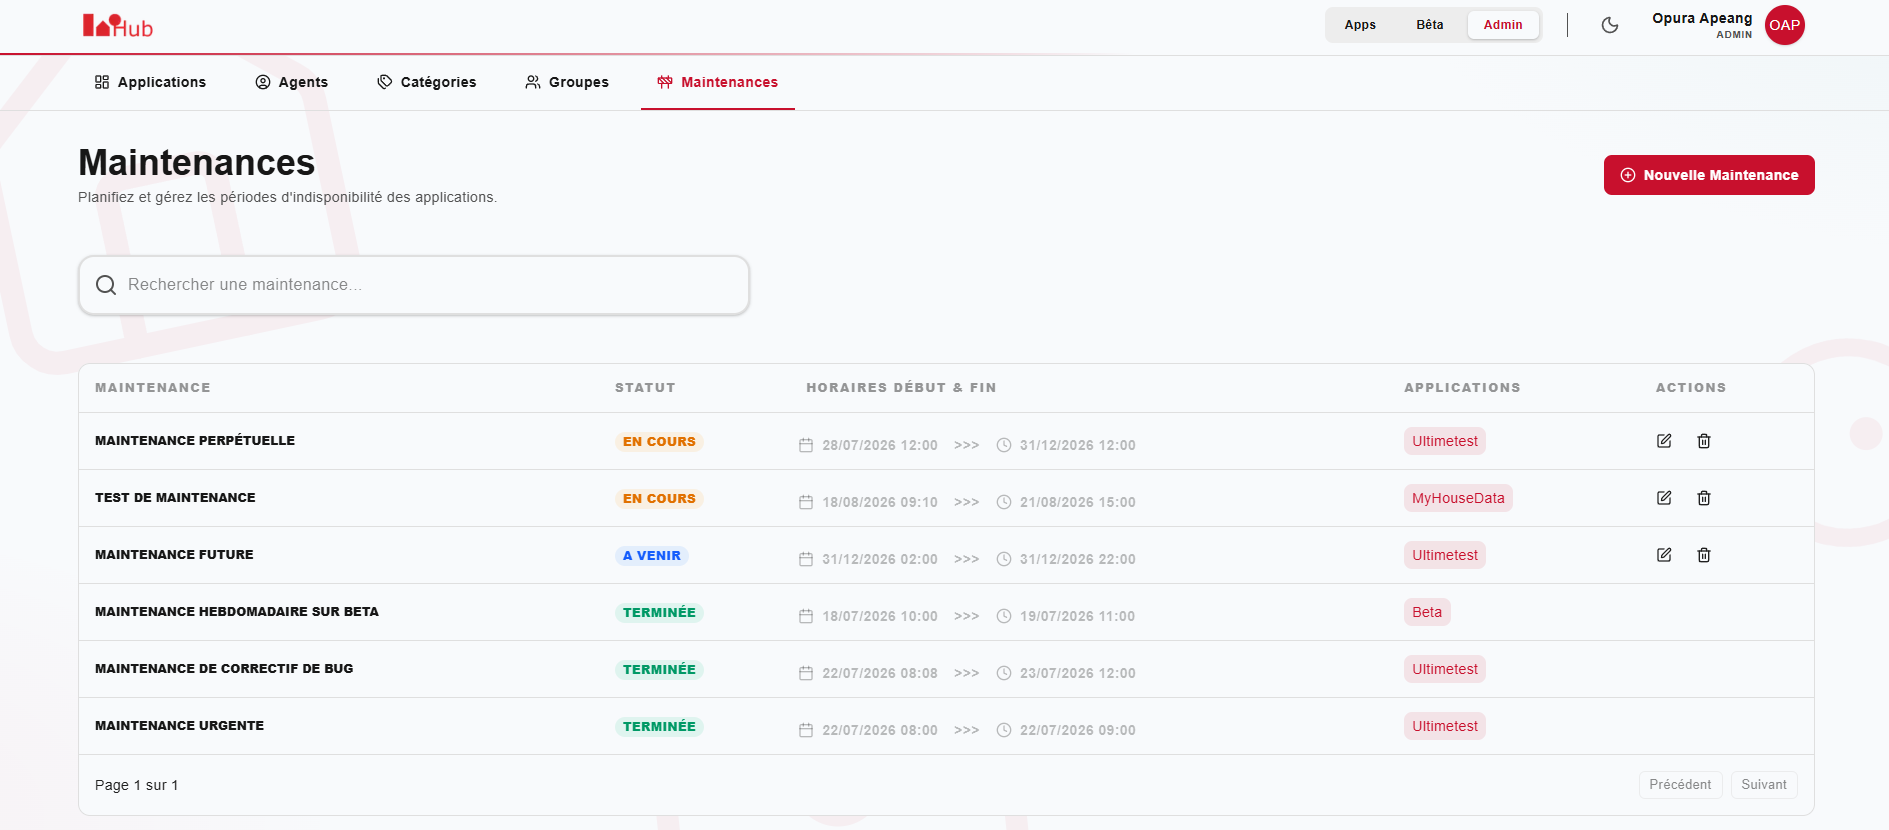
Task: Click the Beta application tag
Action: [x=1427, y=612]
